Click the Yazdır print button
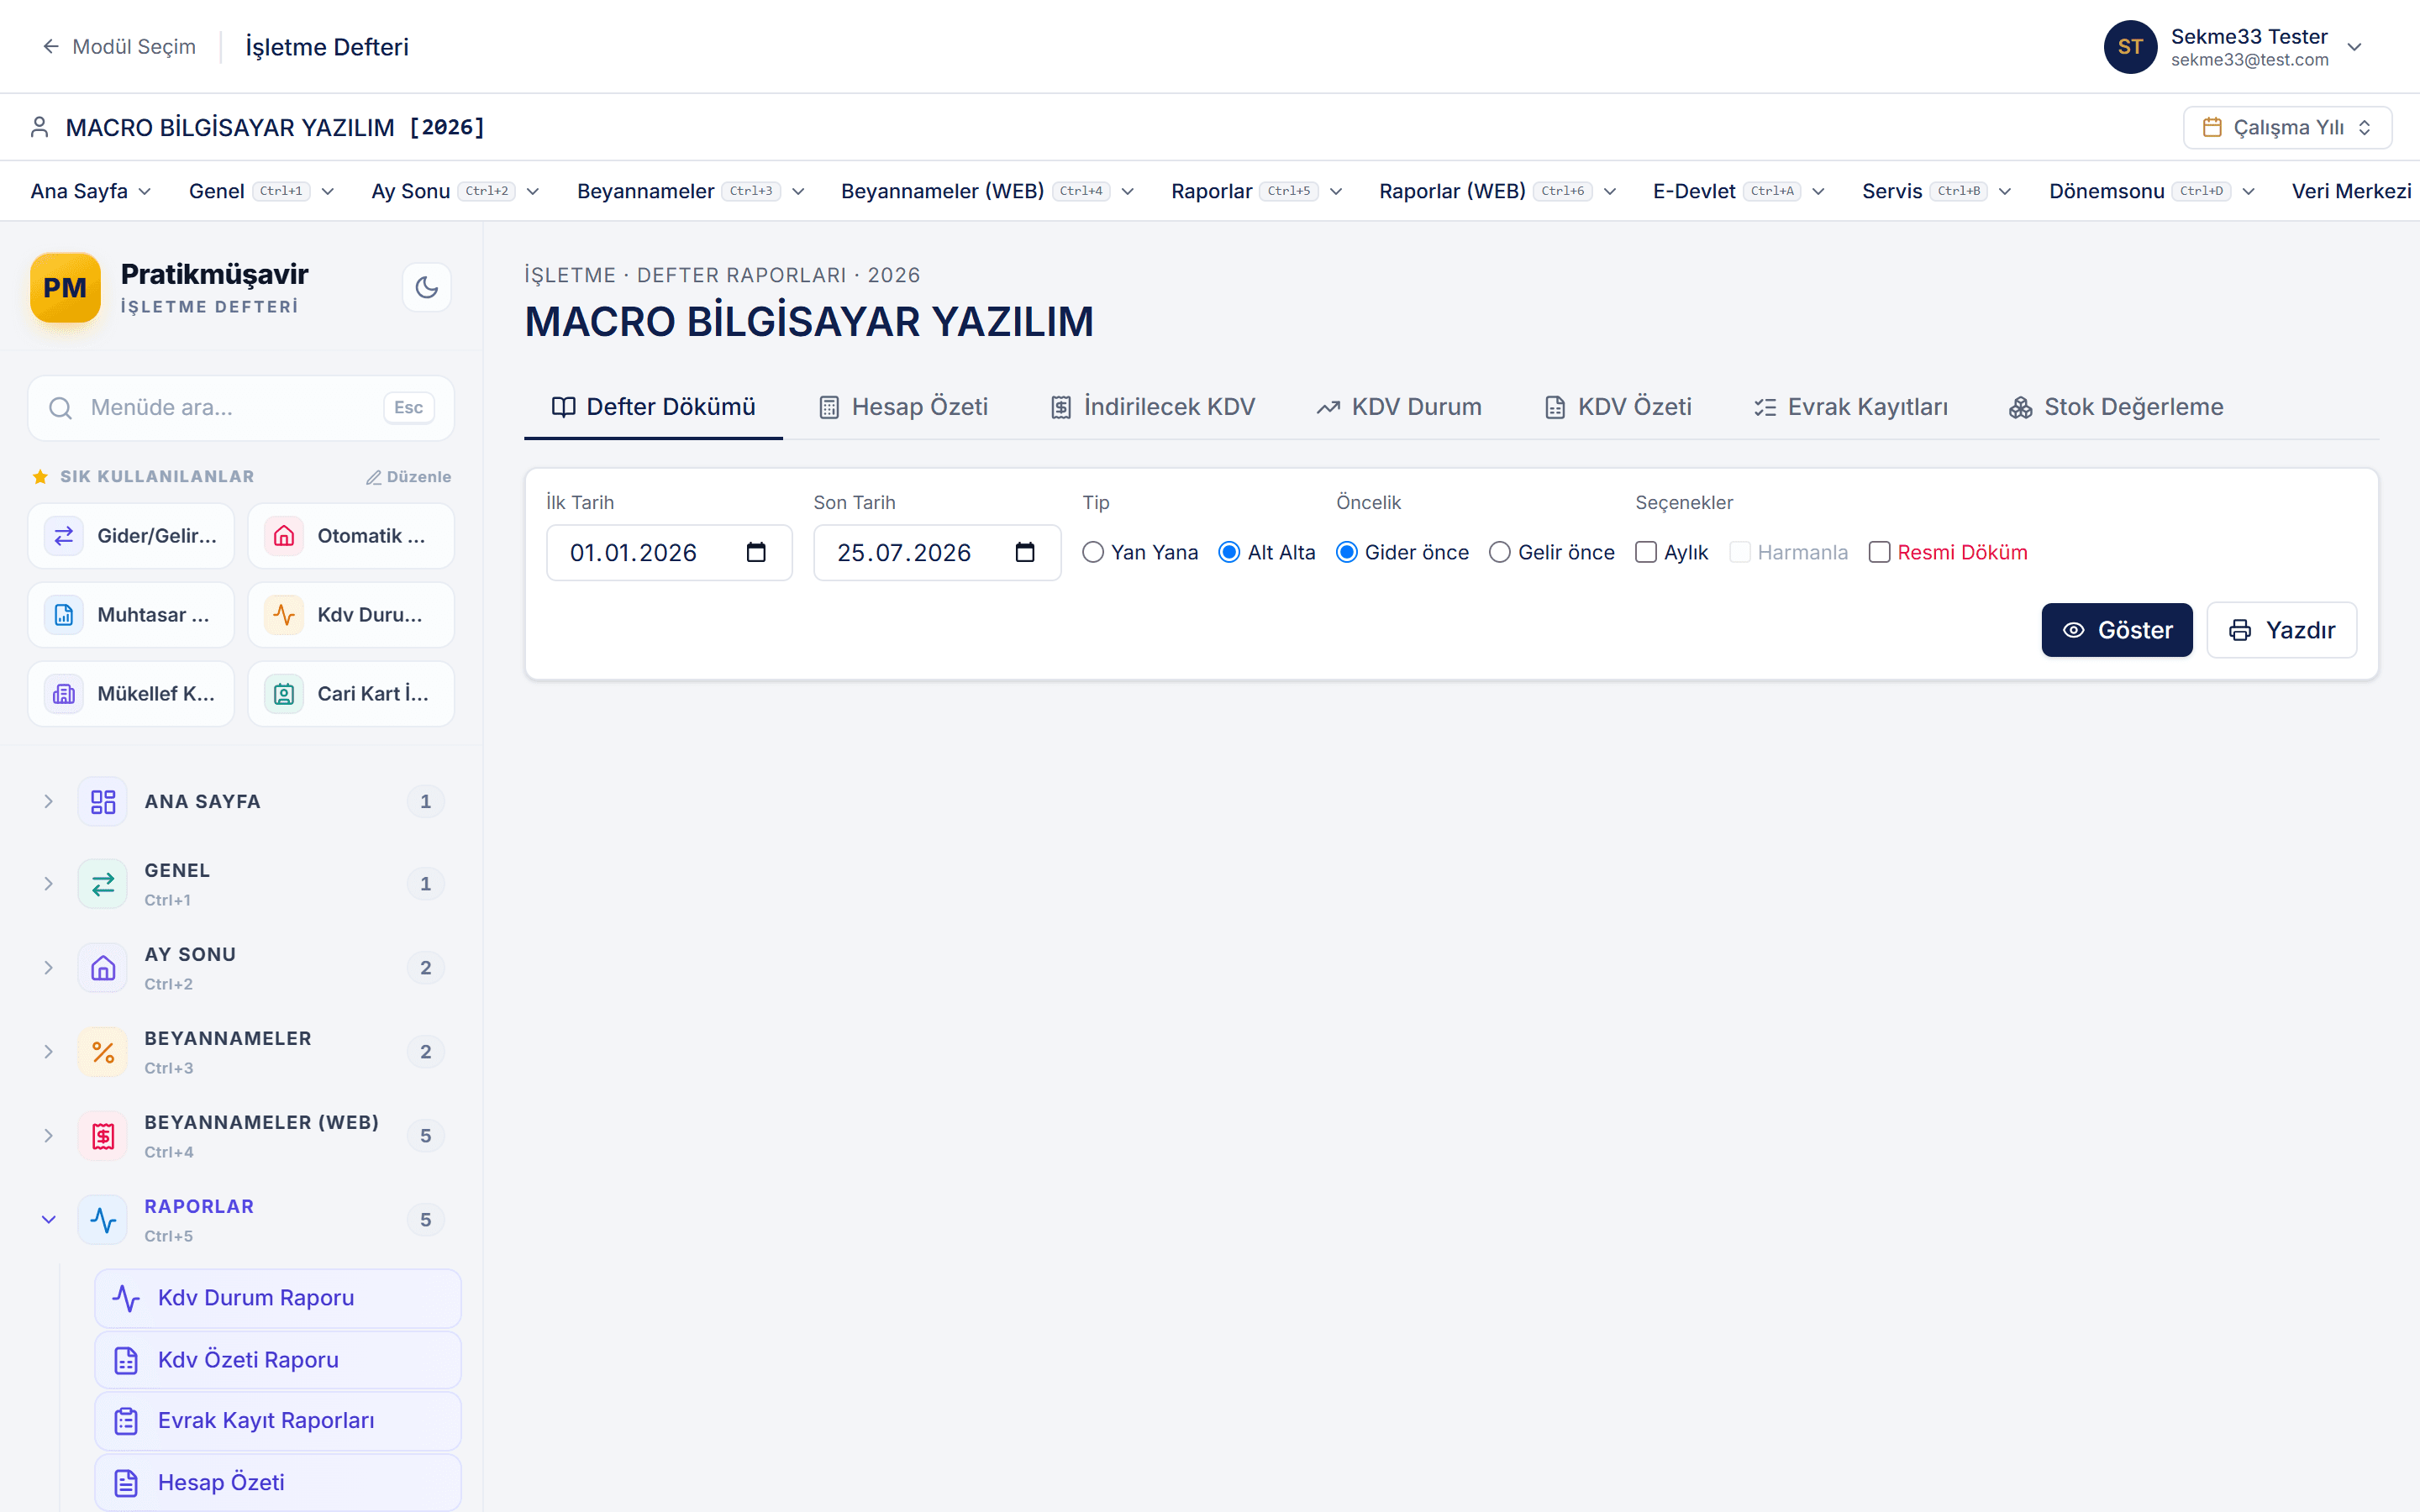The width and height of the screenshot is (2420, 1512). (2281, 630)
